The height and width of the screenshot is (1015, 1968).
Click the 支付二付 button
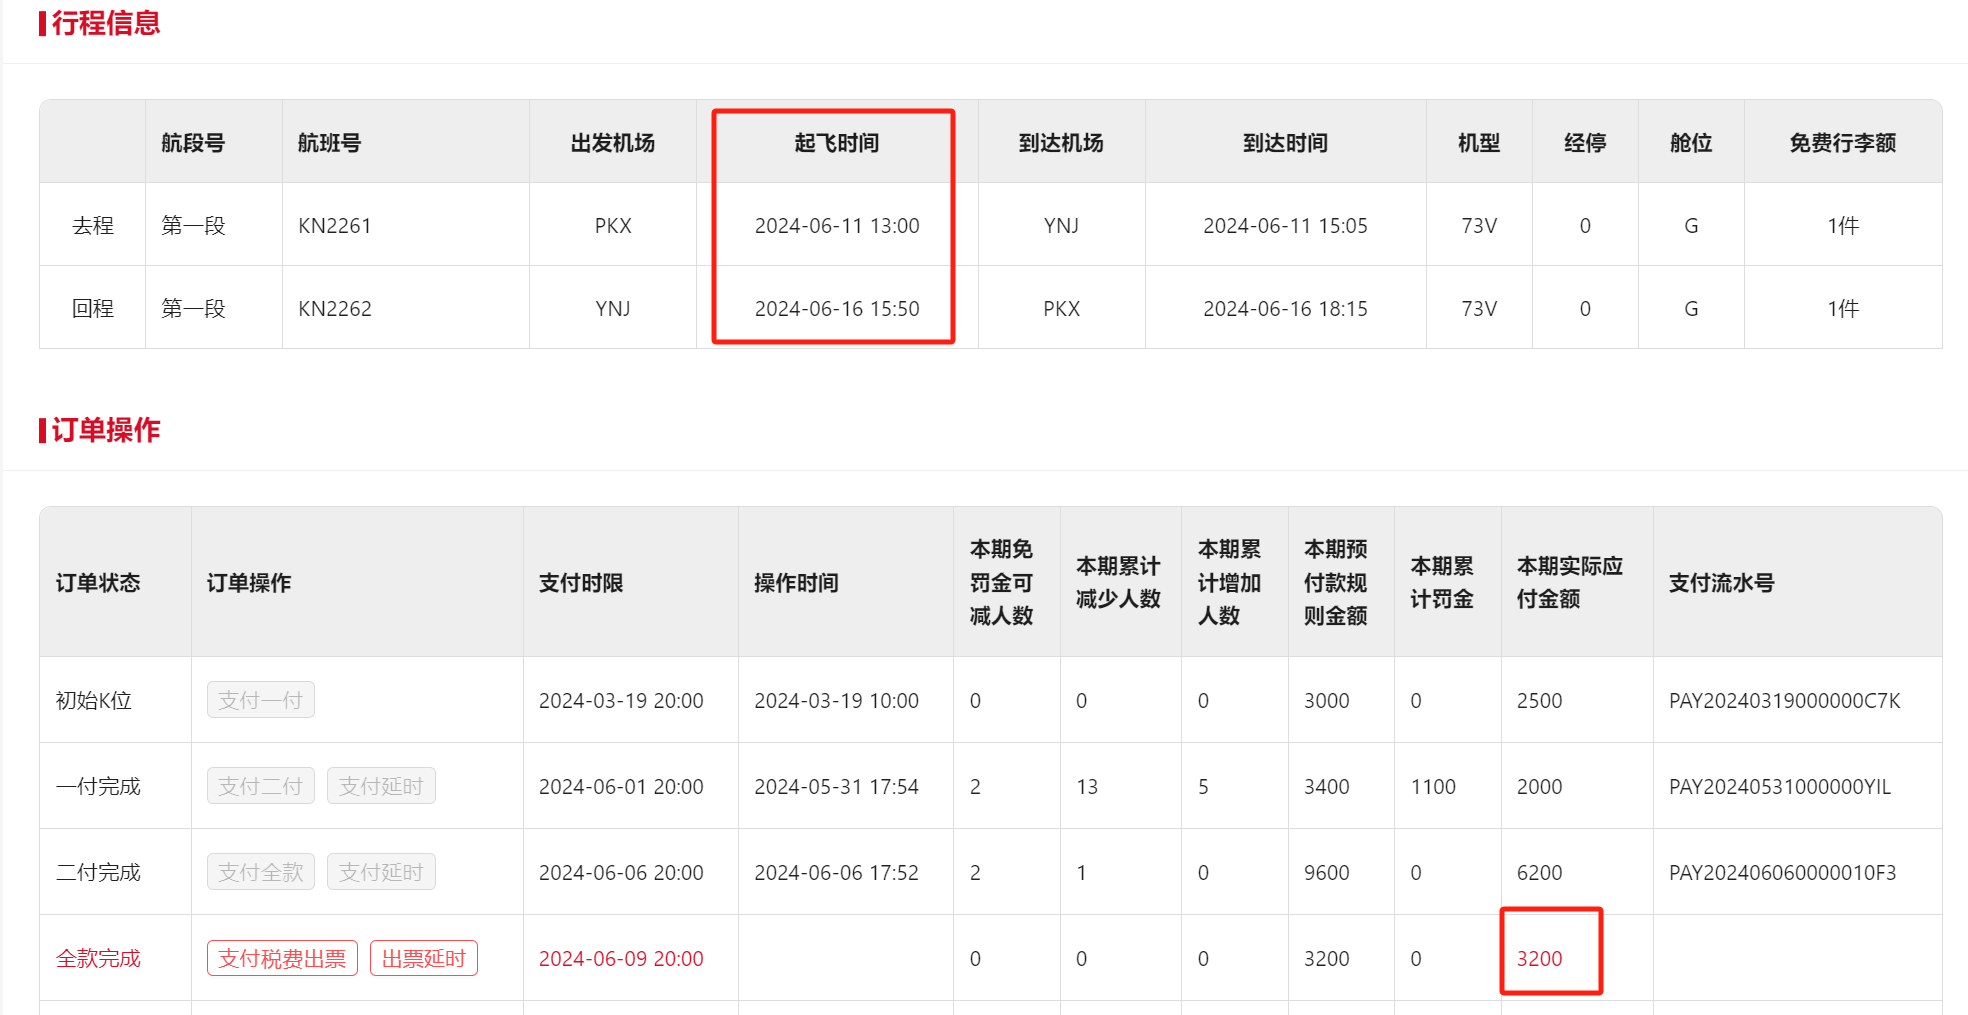click(x=260, y=786)
